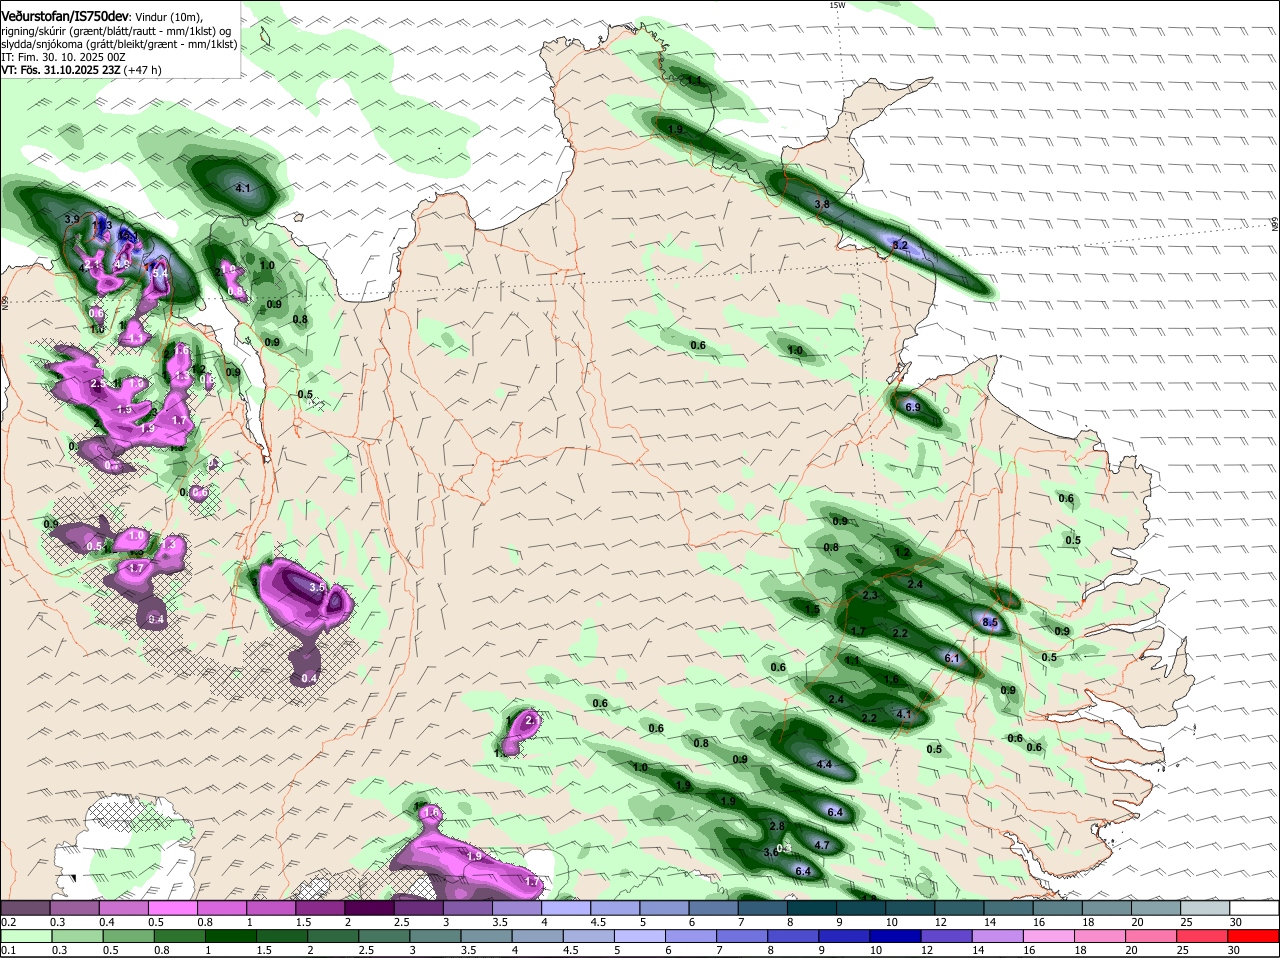Select the 6.9 precipitation value label
Viewport: 1280px width, 958px height.
912,407
